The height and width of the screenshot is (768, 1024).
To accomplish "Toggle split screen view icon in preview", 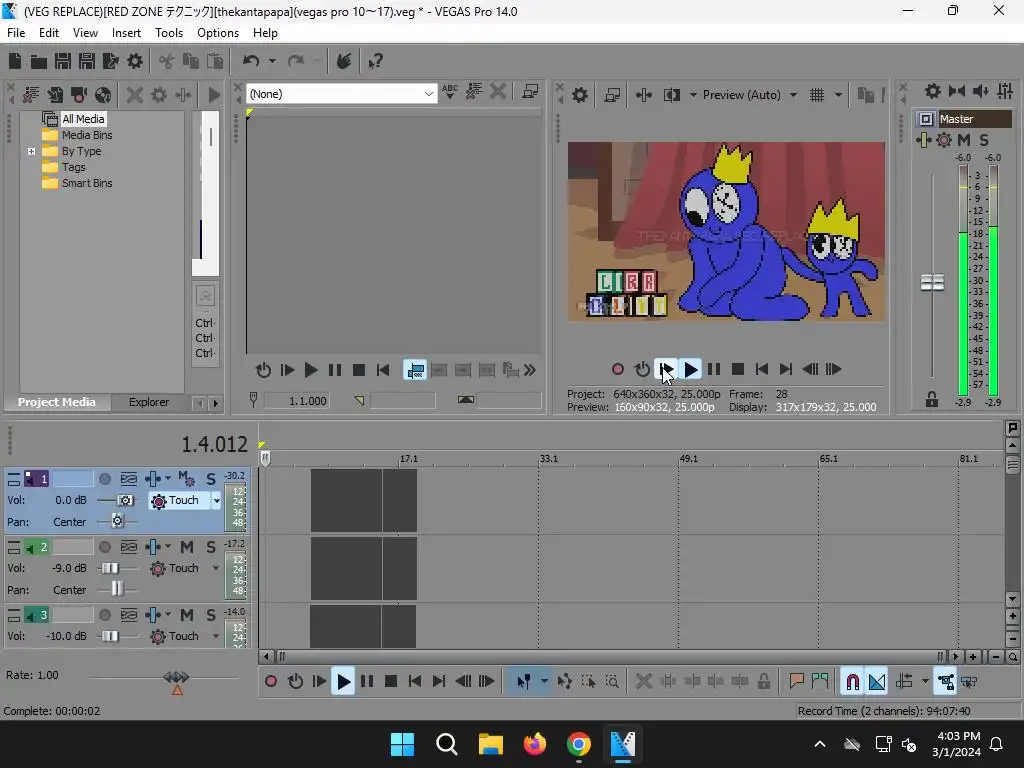I will [671, 95].
